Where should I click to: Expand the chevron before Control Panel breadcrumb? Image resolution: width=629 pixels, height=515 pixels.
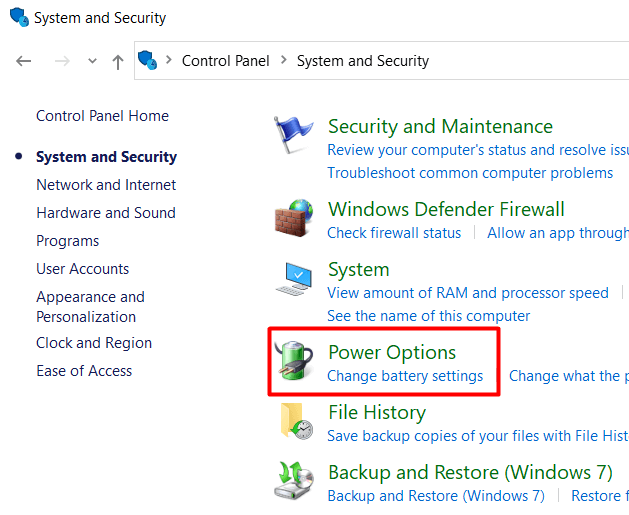[x=169, y=61]
